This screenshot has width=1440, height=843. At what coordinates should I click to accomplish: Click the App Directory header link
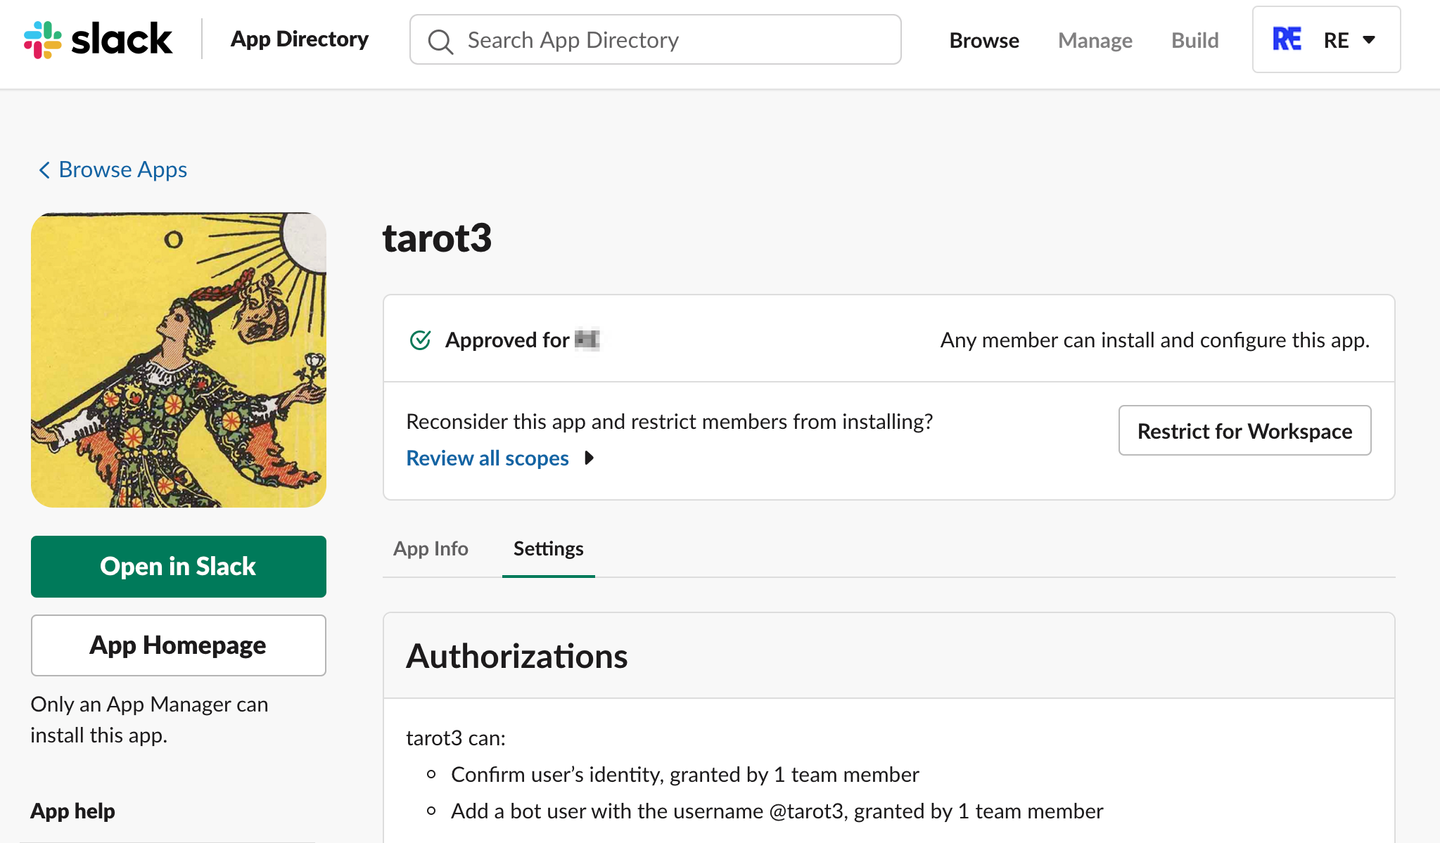300,39
